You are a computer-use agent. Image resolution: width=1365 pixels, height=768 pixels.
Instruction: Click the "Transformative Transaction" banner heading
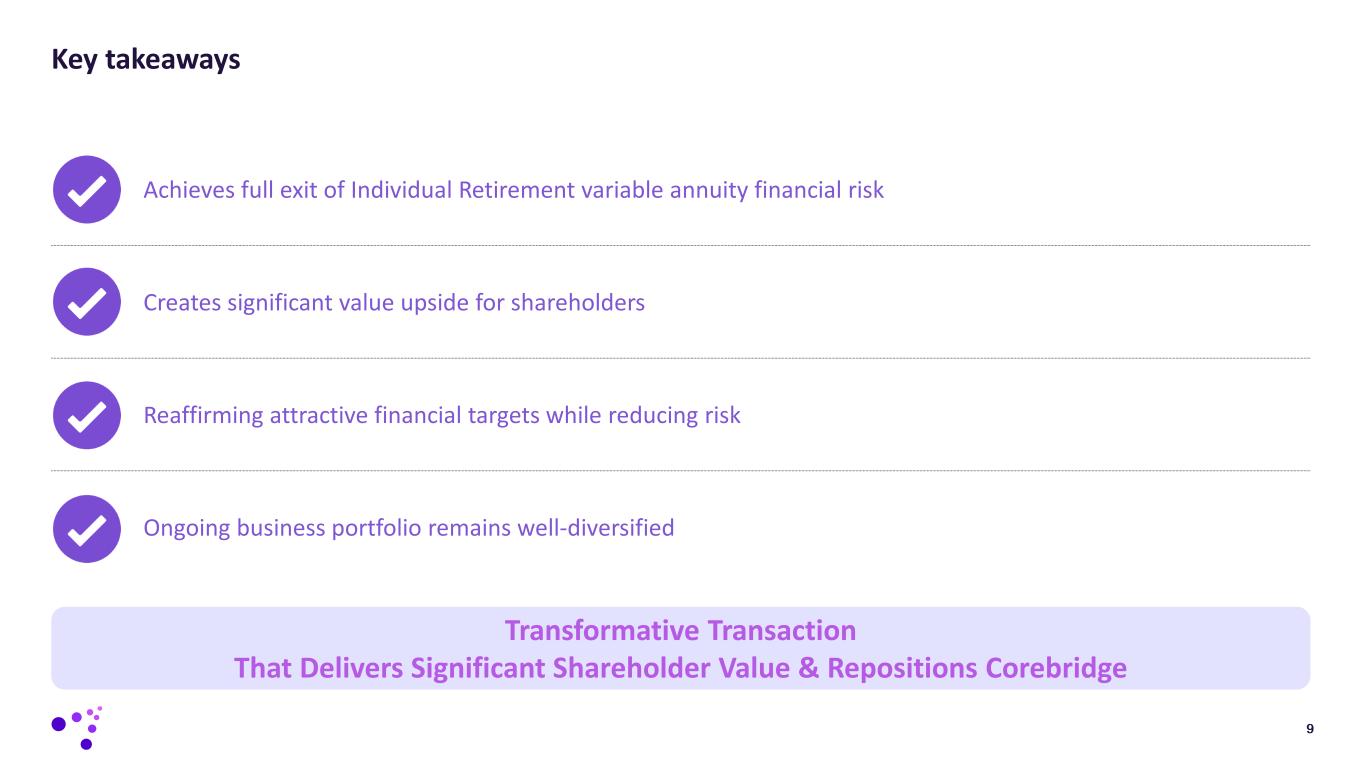pos(680,631)
